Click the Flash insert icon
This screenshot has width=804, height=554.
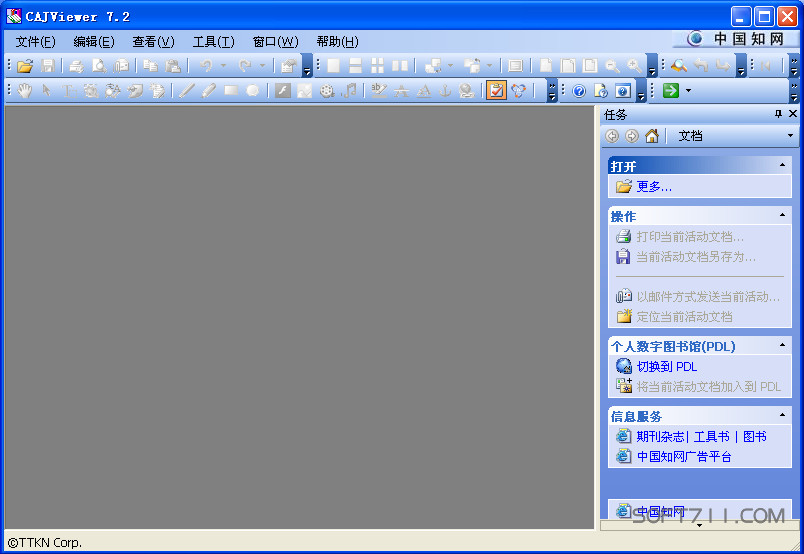pyautogui.click(x=283, y=91)
